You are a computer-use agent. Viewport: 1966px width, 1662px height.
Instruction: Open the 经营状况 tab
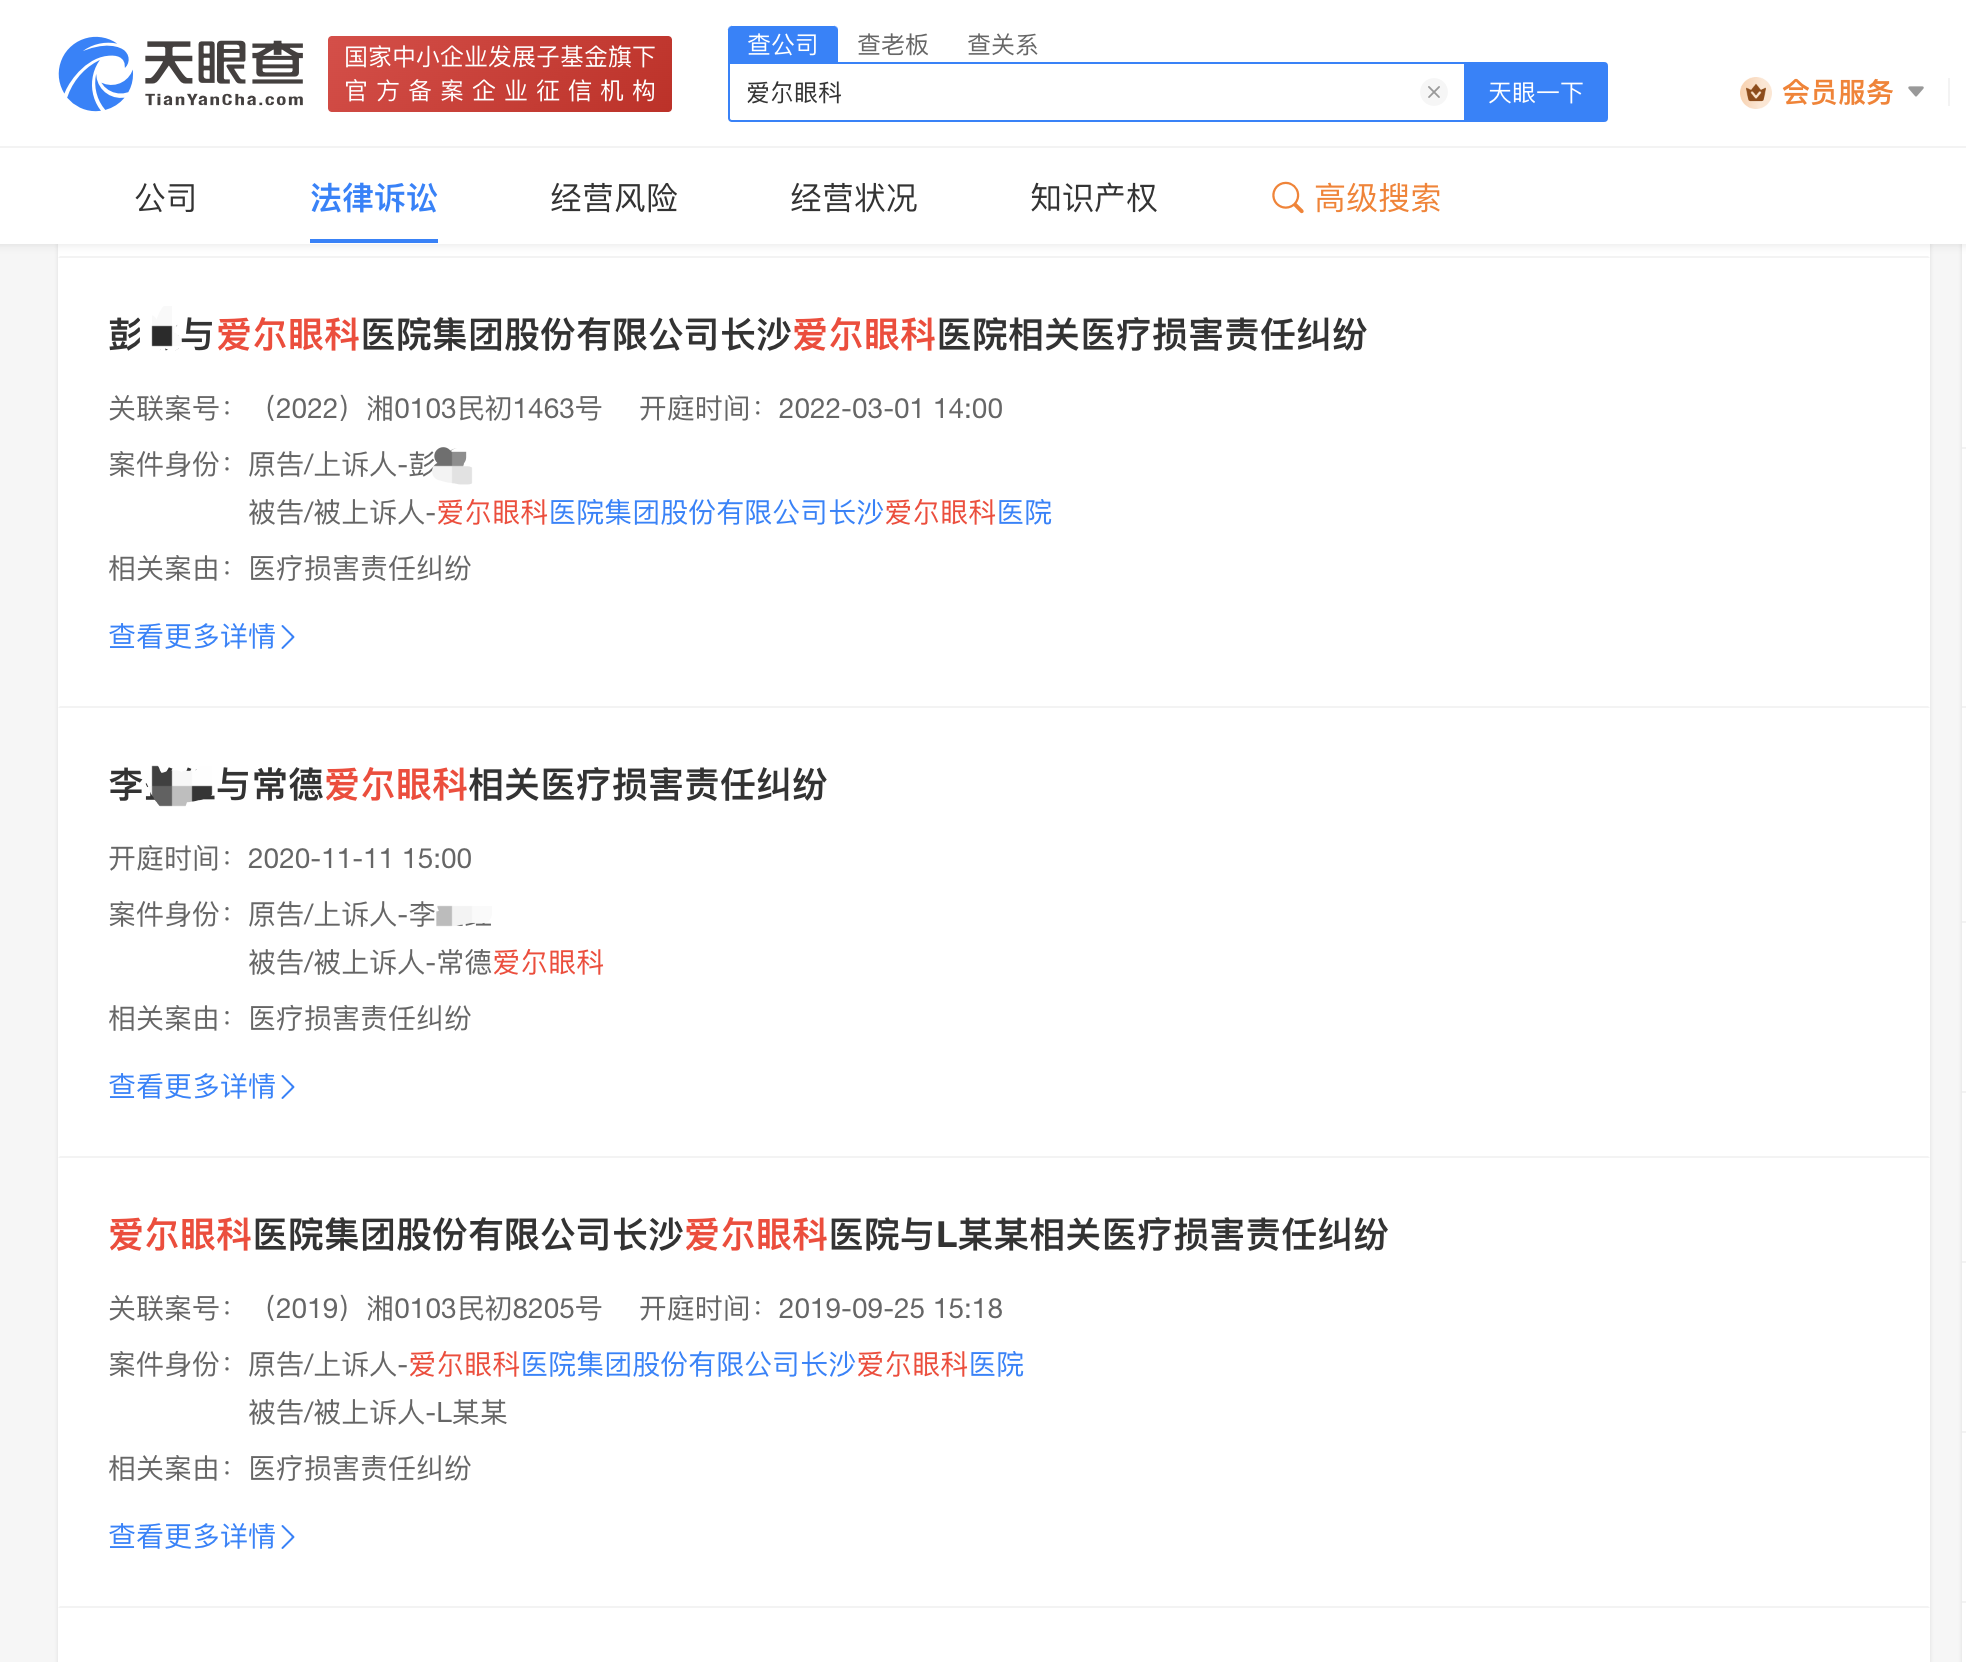[853, 198]
